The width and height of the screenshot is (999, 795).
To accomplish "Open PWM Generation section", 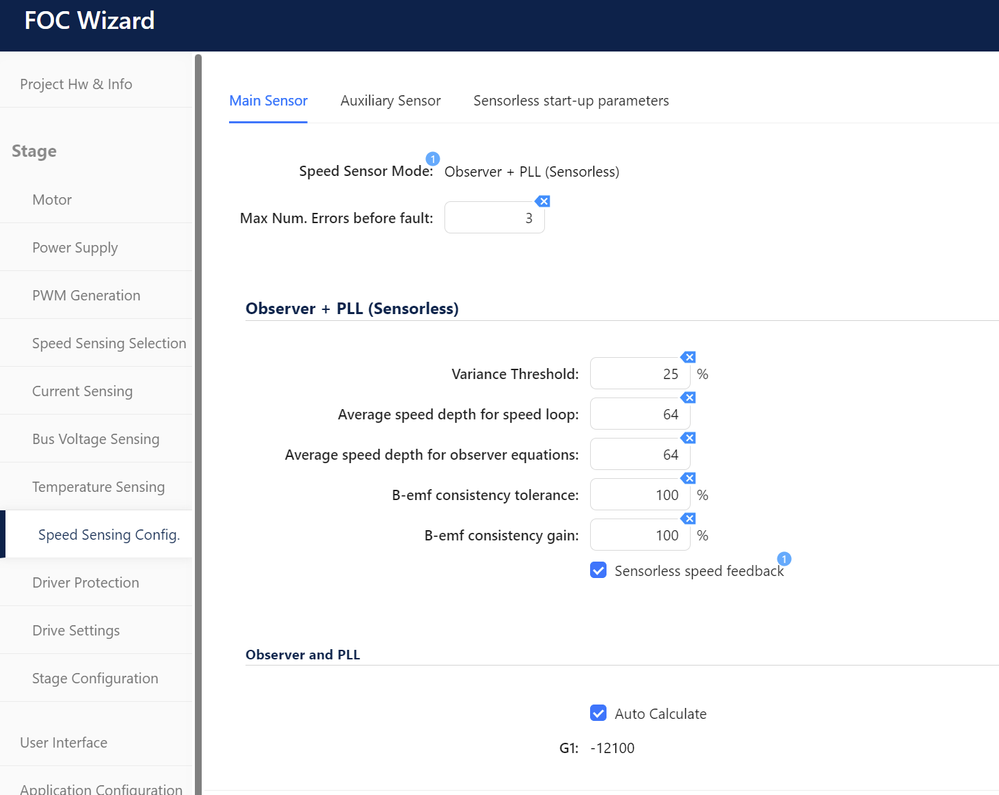I will [86, 296].
